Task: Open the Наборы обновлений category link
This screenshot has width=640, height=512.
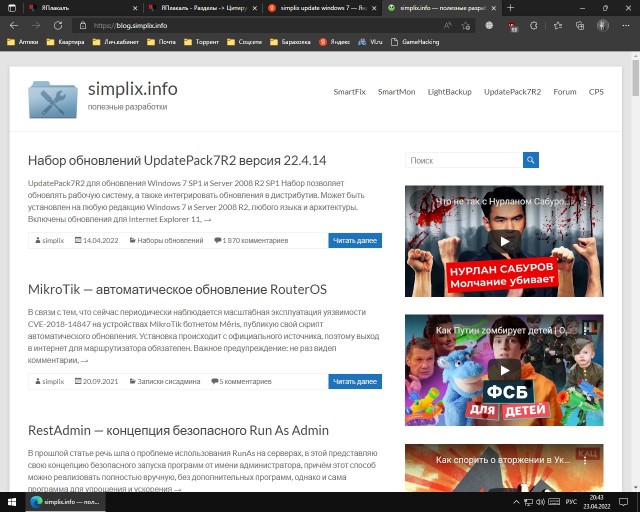Action: tap(170, 240)
